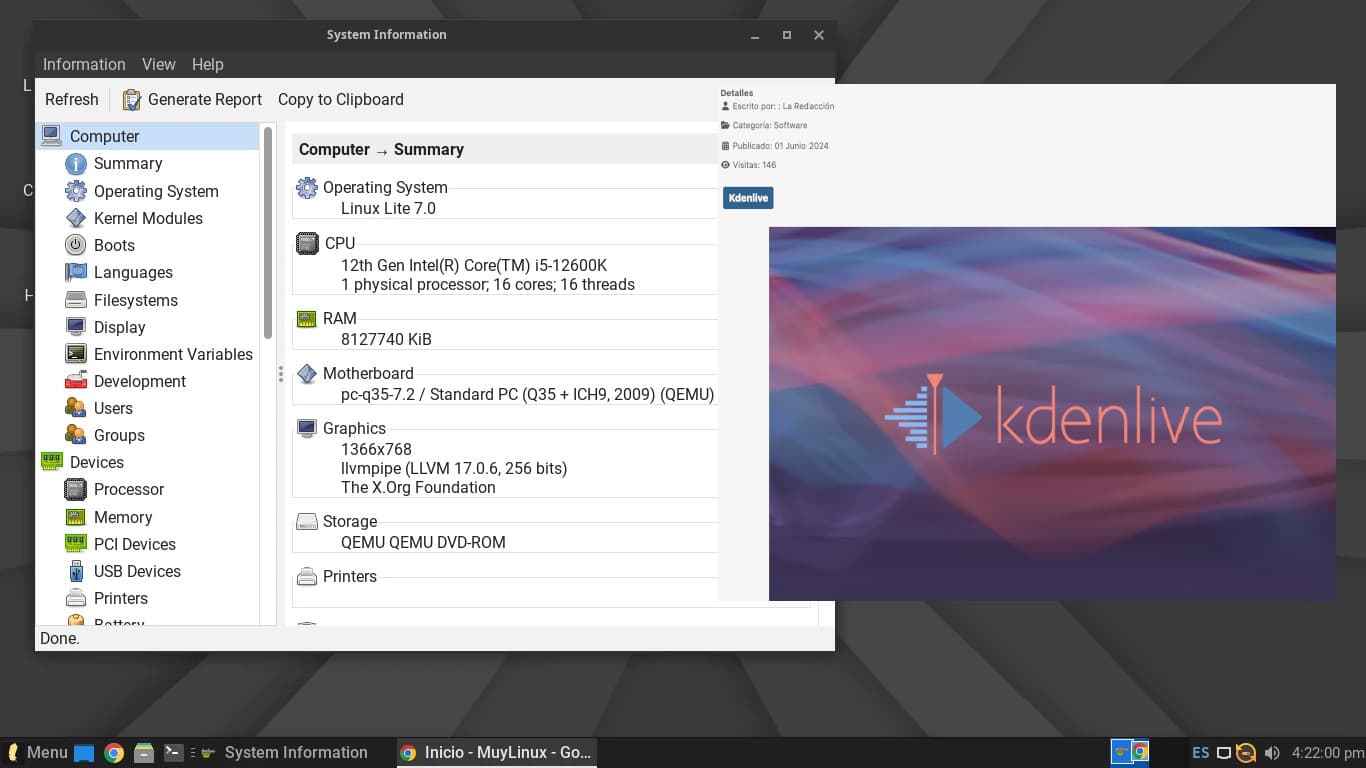Open the Information menu

point(84,64)
